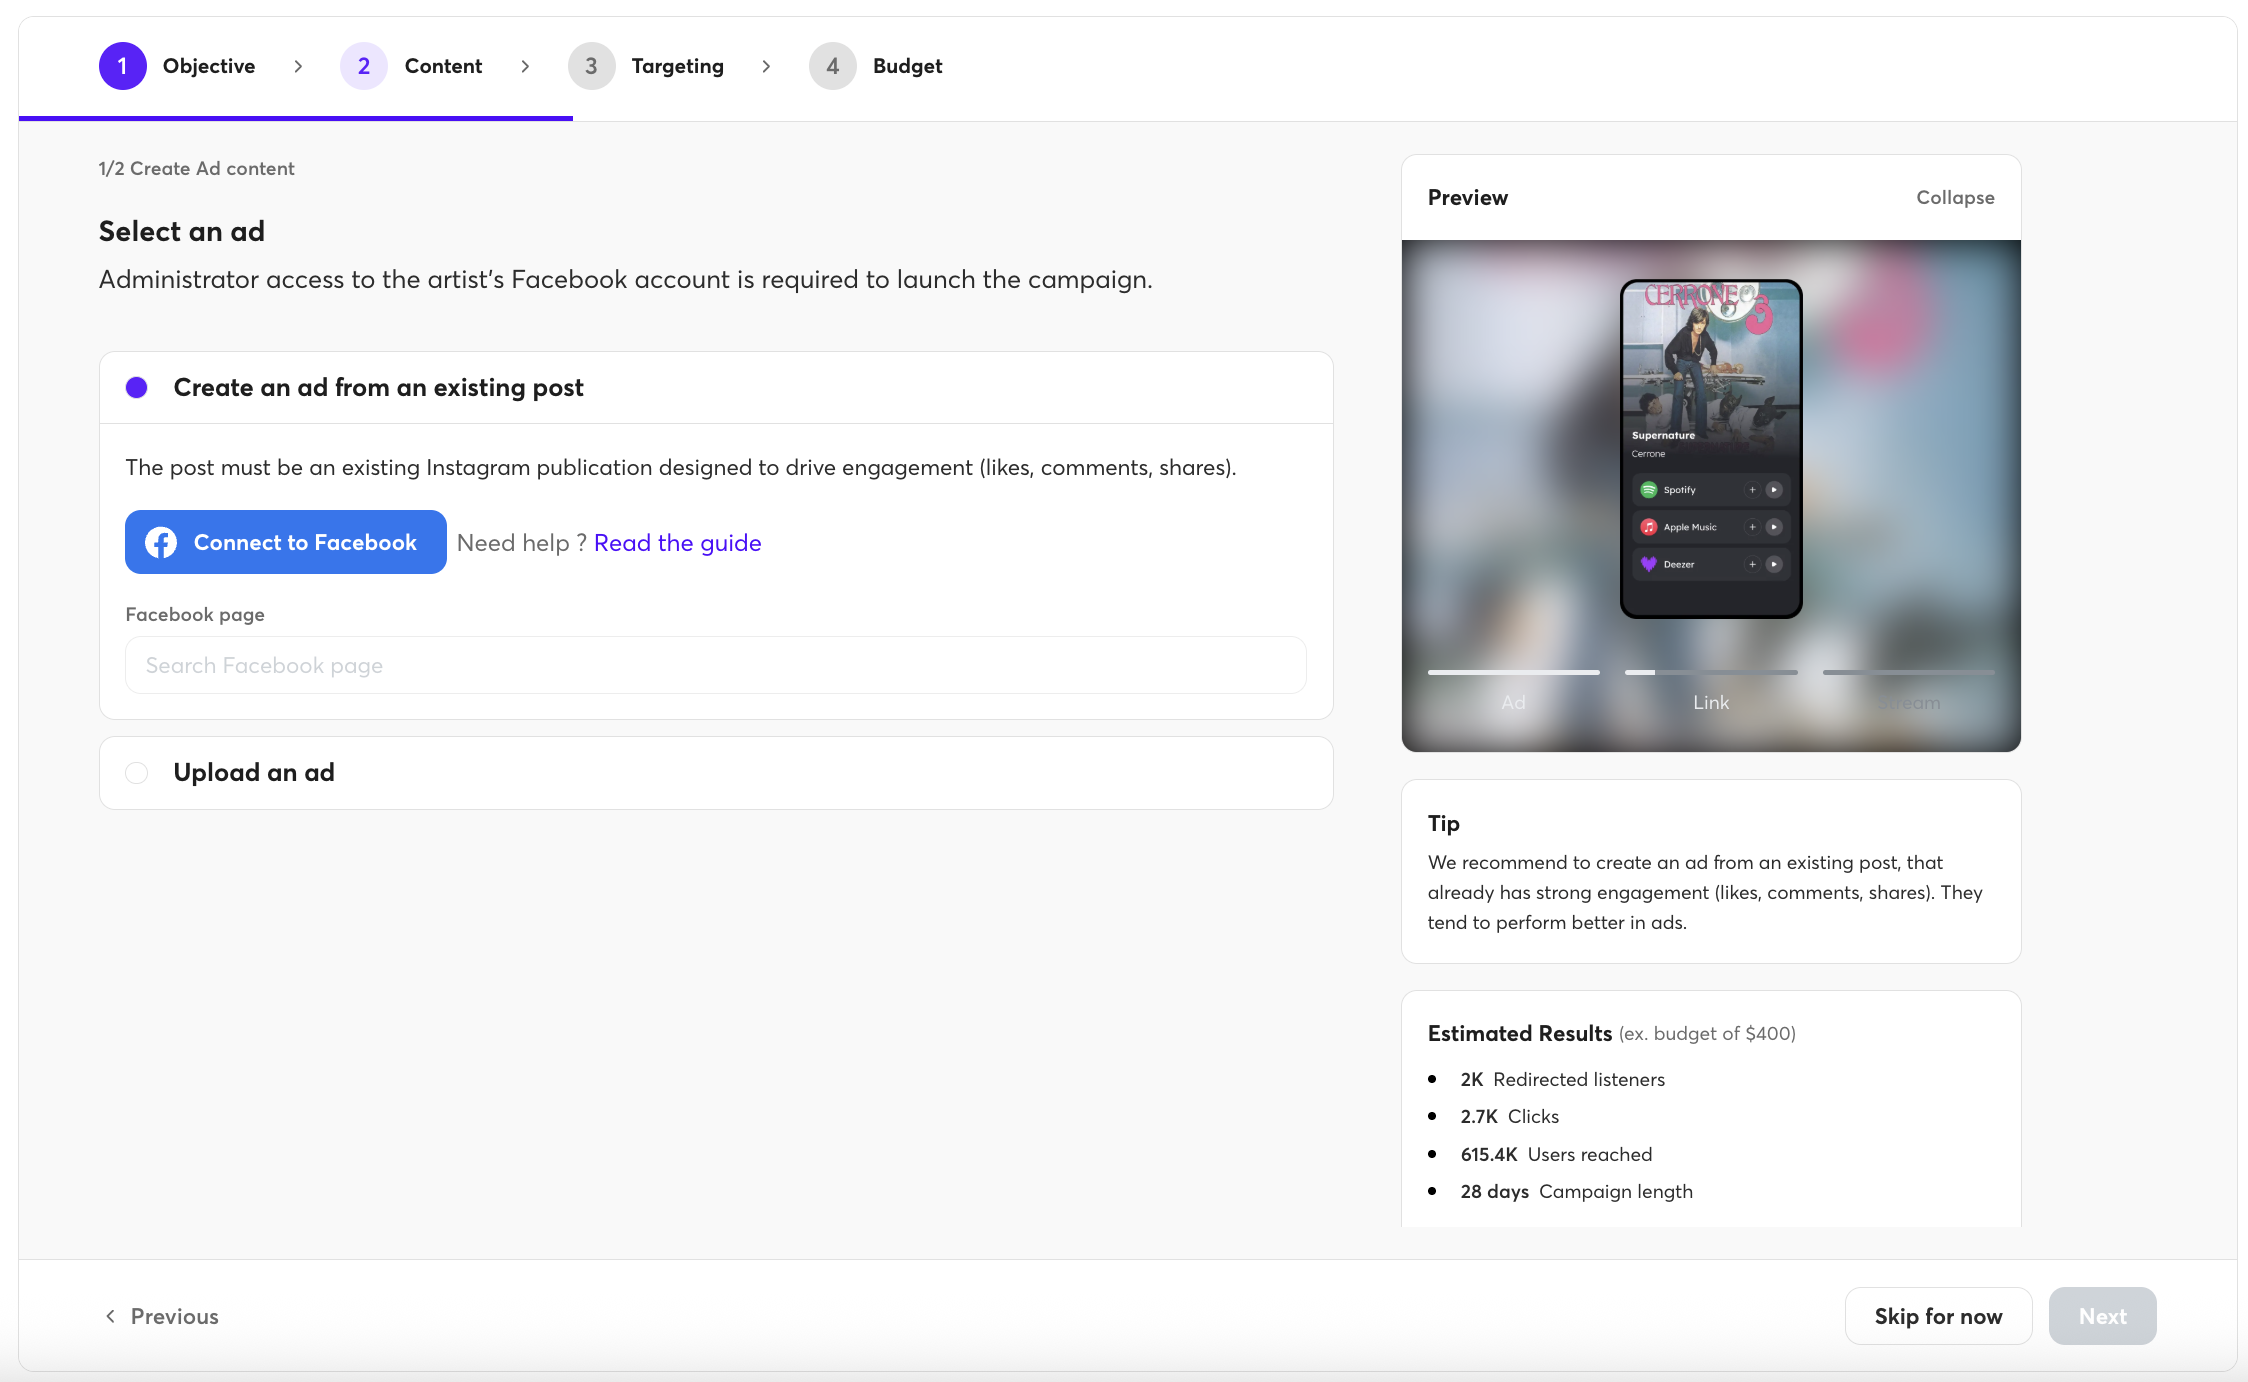Select the 'Upload an ad' radio option

coord(137,773)
